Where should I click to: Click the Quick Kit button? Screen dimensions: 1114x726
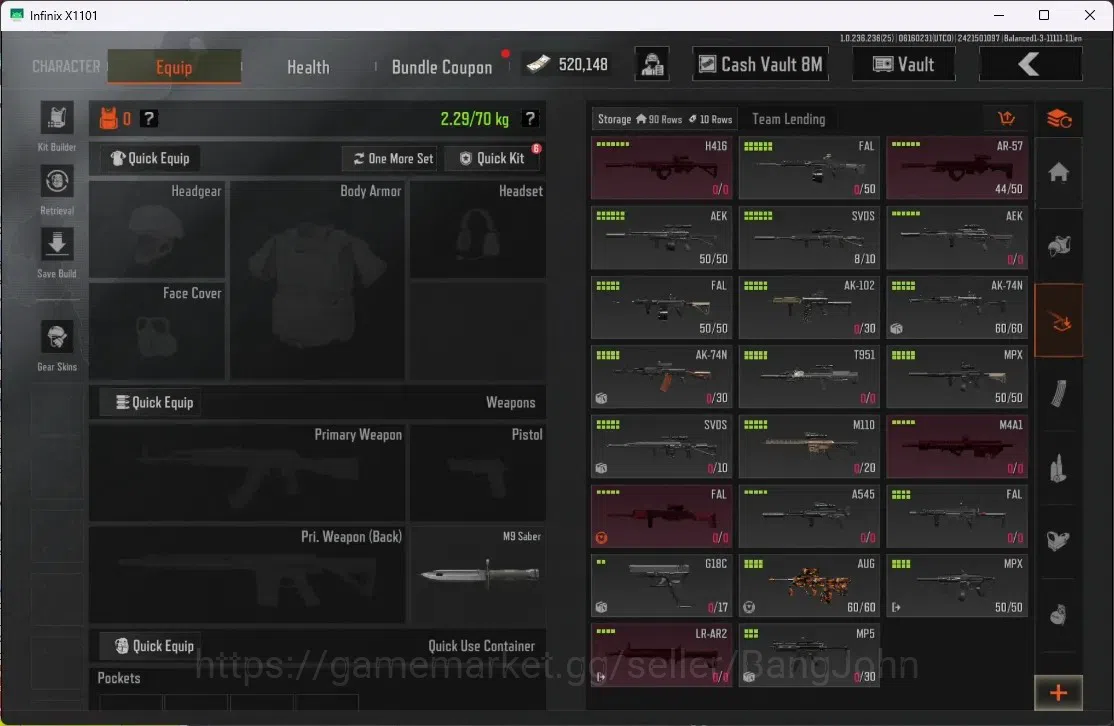point(492,158)
